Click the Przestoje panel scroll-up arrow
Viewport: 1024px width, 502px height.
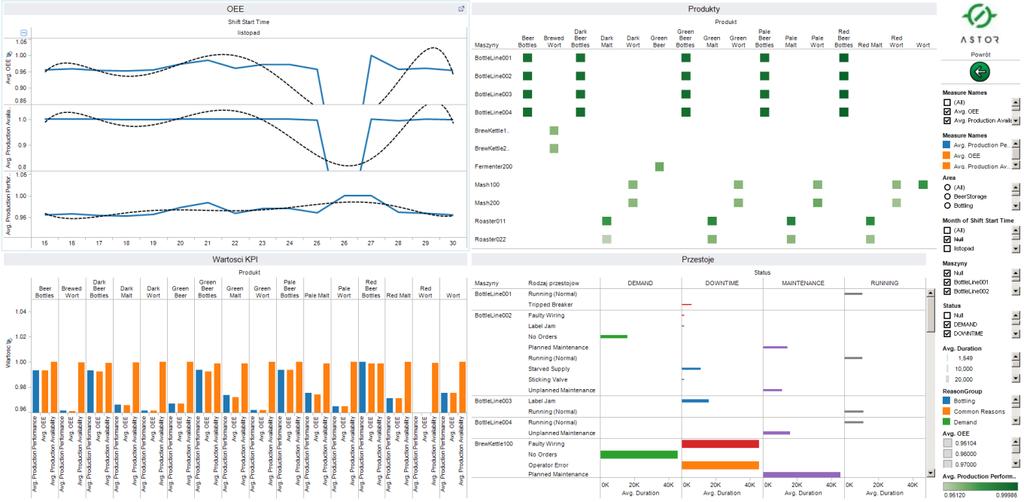[x=931, y=294]
